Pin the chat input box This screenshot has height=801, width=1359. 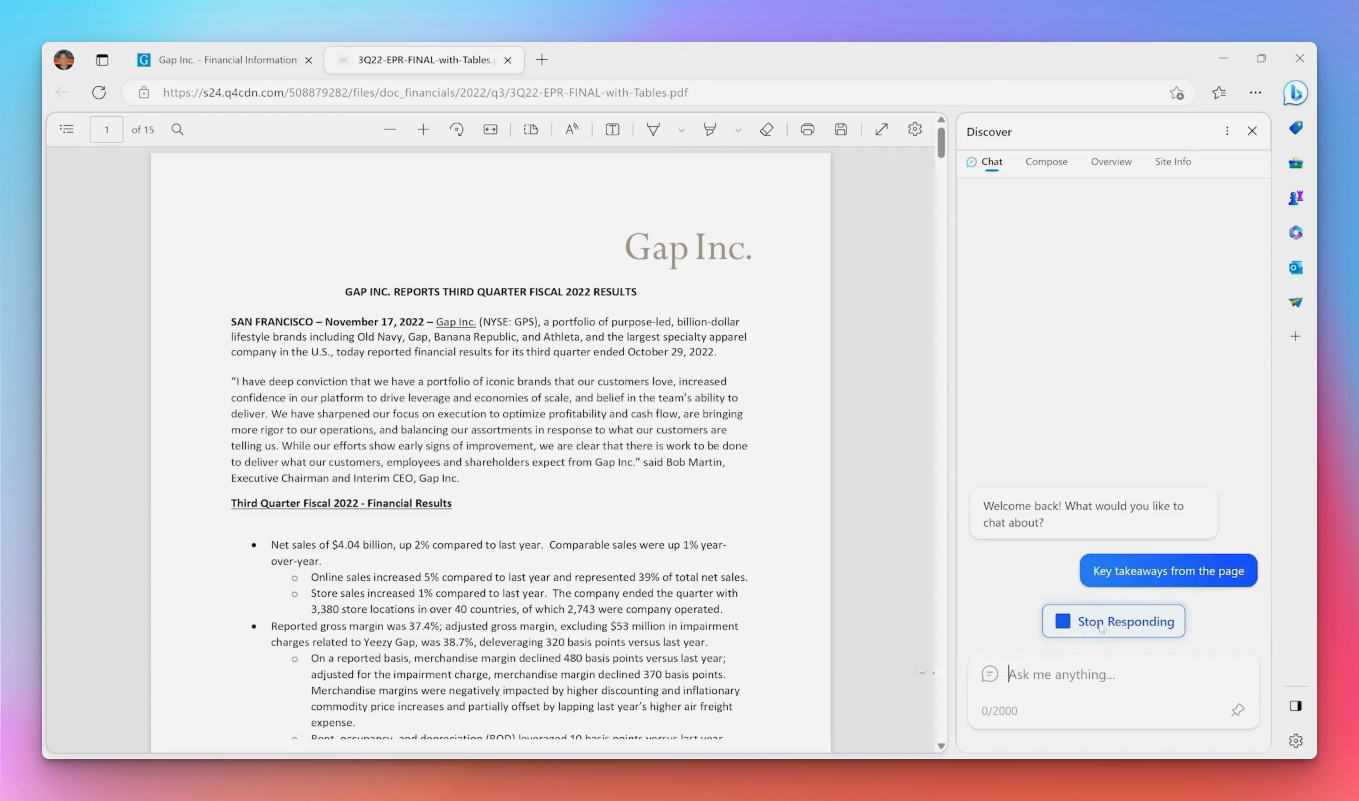click(x=1238, y=710)
